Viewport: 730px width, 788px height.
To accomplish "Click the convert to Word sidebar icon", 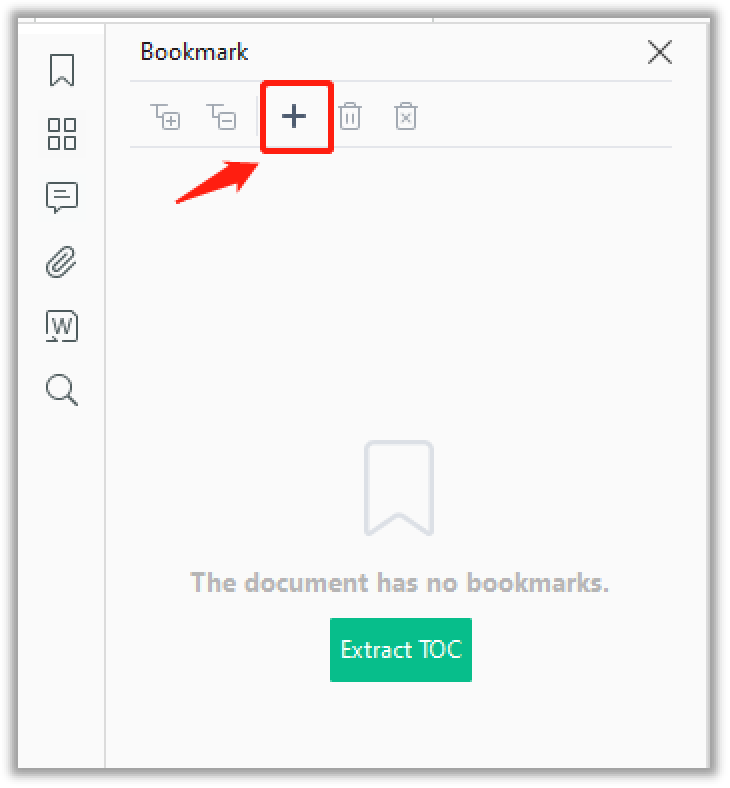I will 62,326.
